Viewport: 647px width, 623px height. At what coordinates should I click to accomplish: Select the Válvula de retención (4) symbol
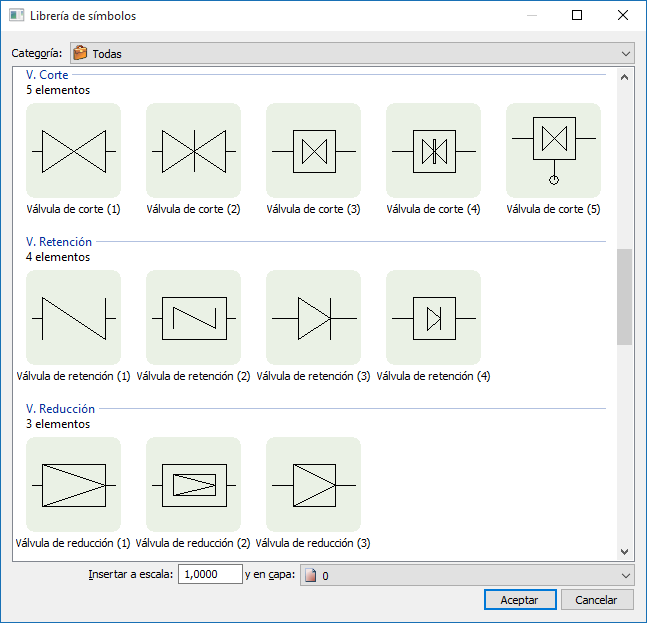point(434,318)
